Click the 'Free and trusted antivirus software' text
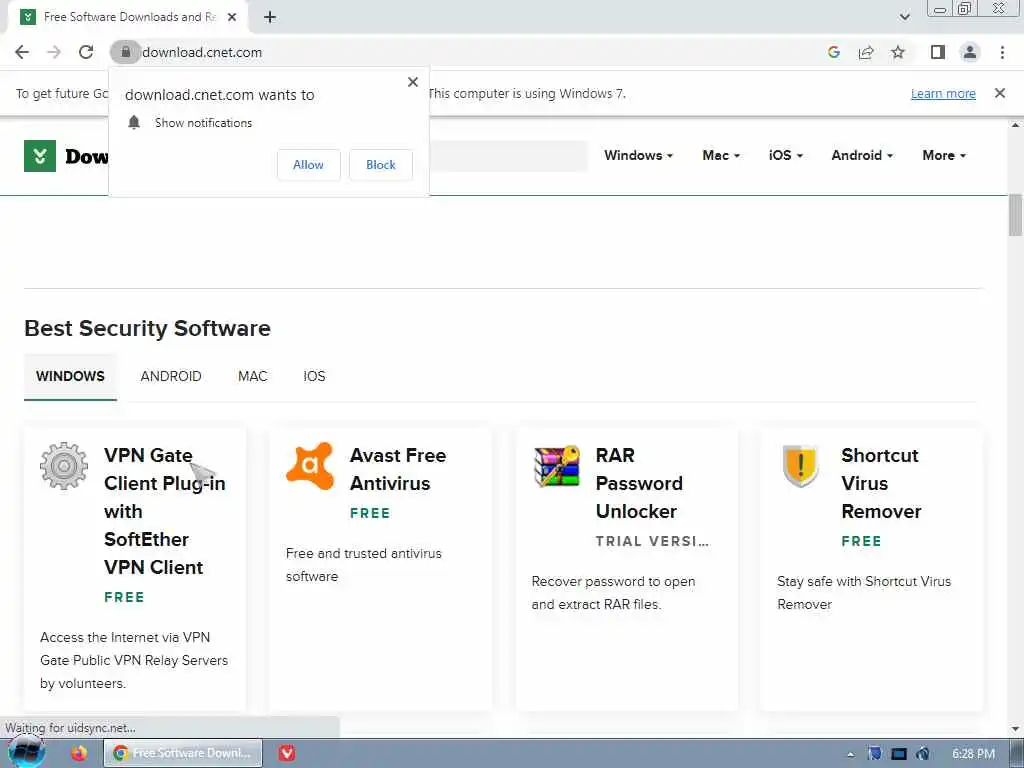Screen dimensions: 1024x768 point(364,565)
